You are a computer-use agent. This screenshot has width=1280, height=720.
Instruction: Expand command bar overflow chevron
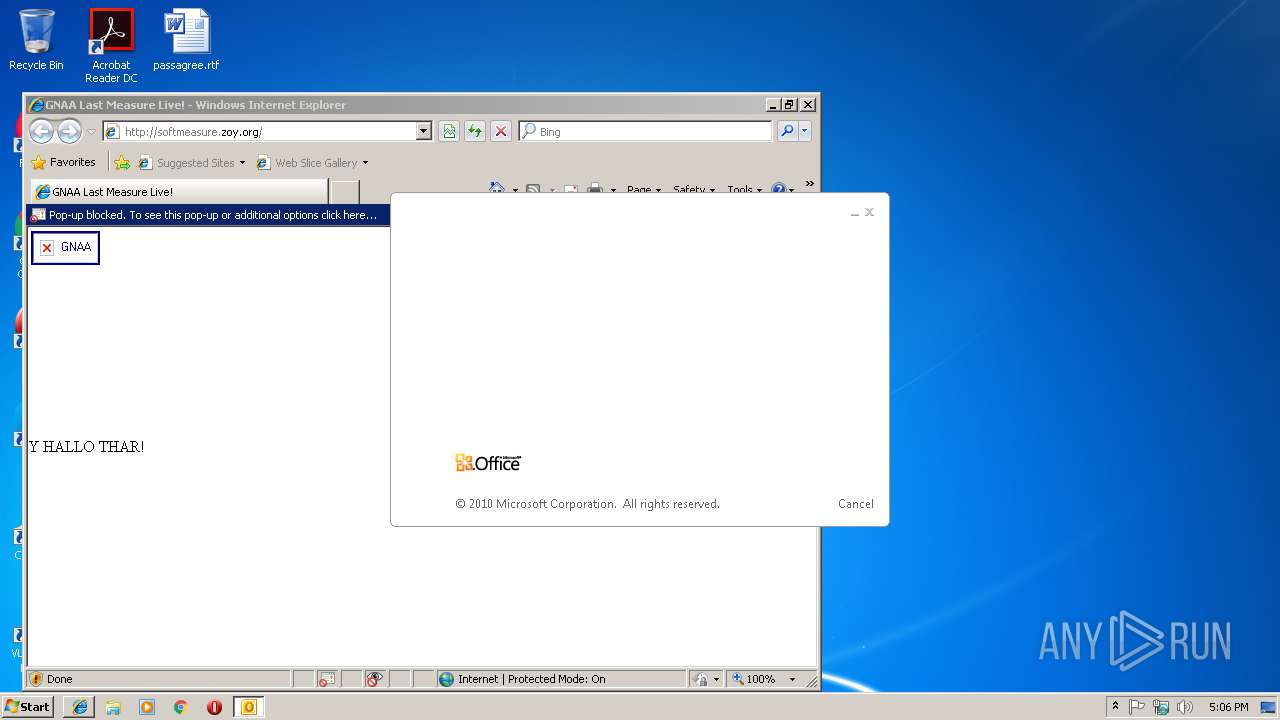click(x=809, y=184)
